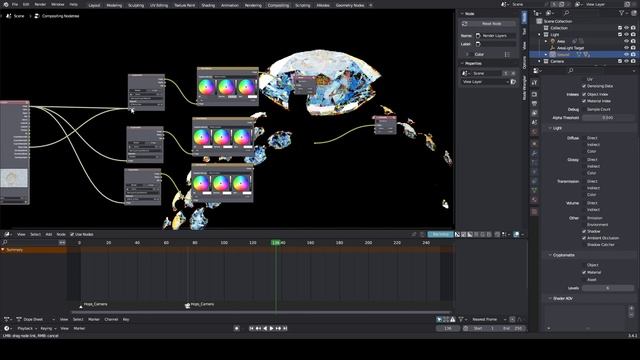Toggle exclude checkbox for Camera collection
The height and width of the screenshot is (360, 640).
coord(620,61)
